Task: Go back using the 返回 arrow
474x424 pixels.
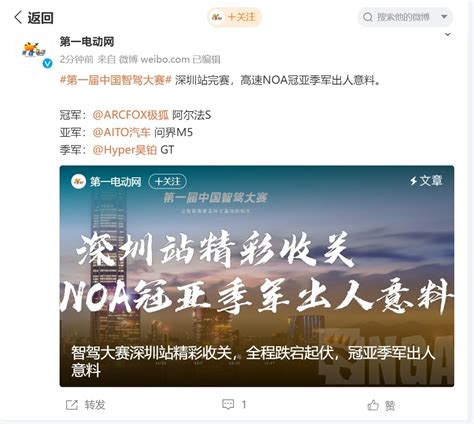Action: (x=18, y=17)
